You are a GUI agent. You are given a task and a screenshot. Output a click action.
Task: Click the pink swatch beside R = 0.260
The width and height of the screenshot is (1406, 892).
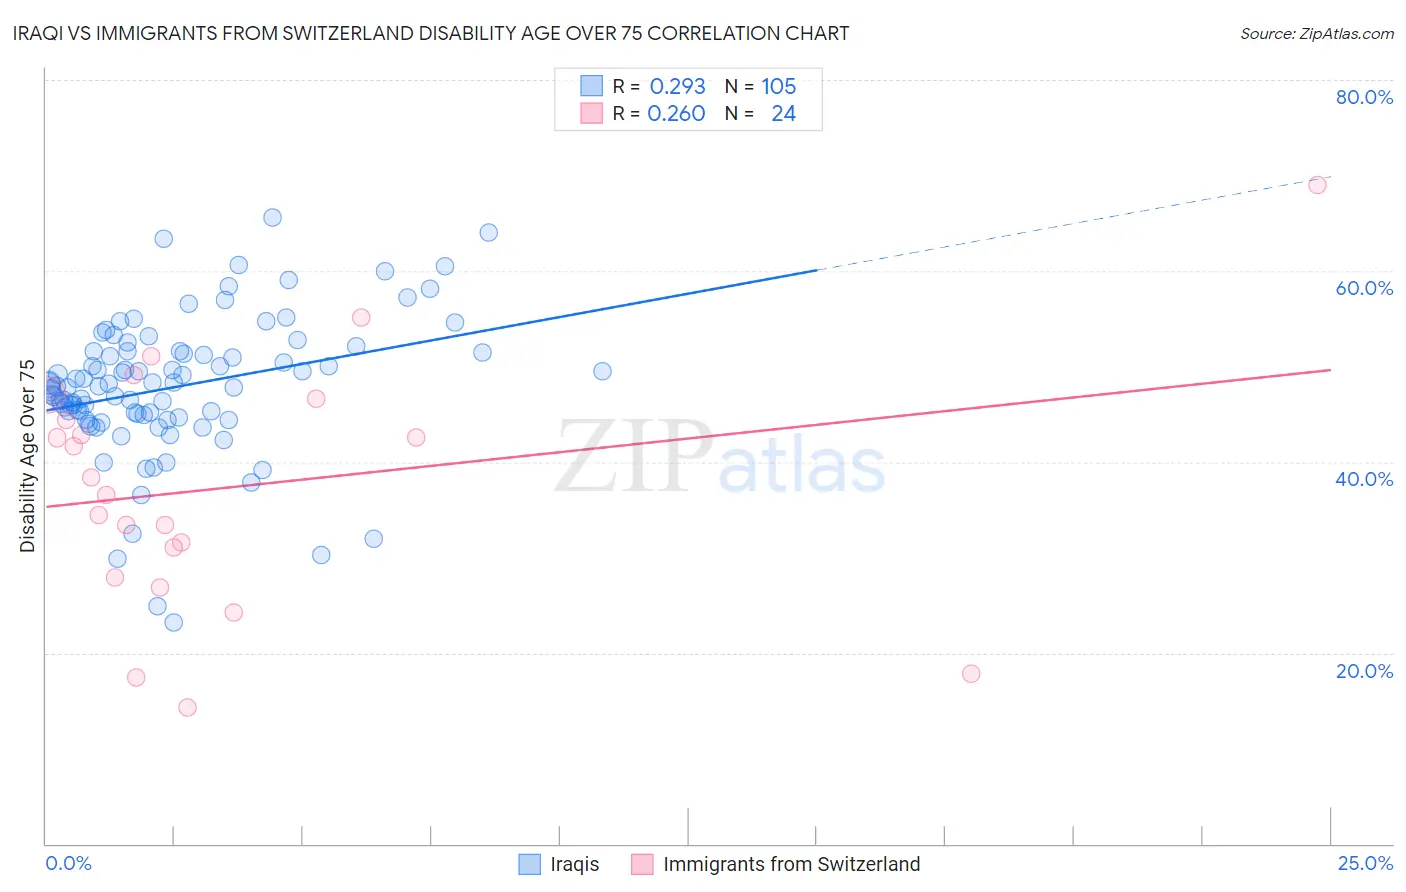(592, 113)
